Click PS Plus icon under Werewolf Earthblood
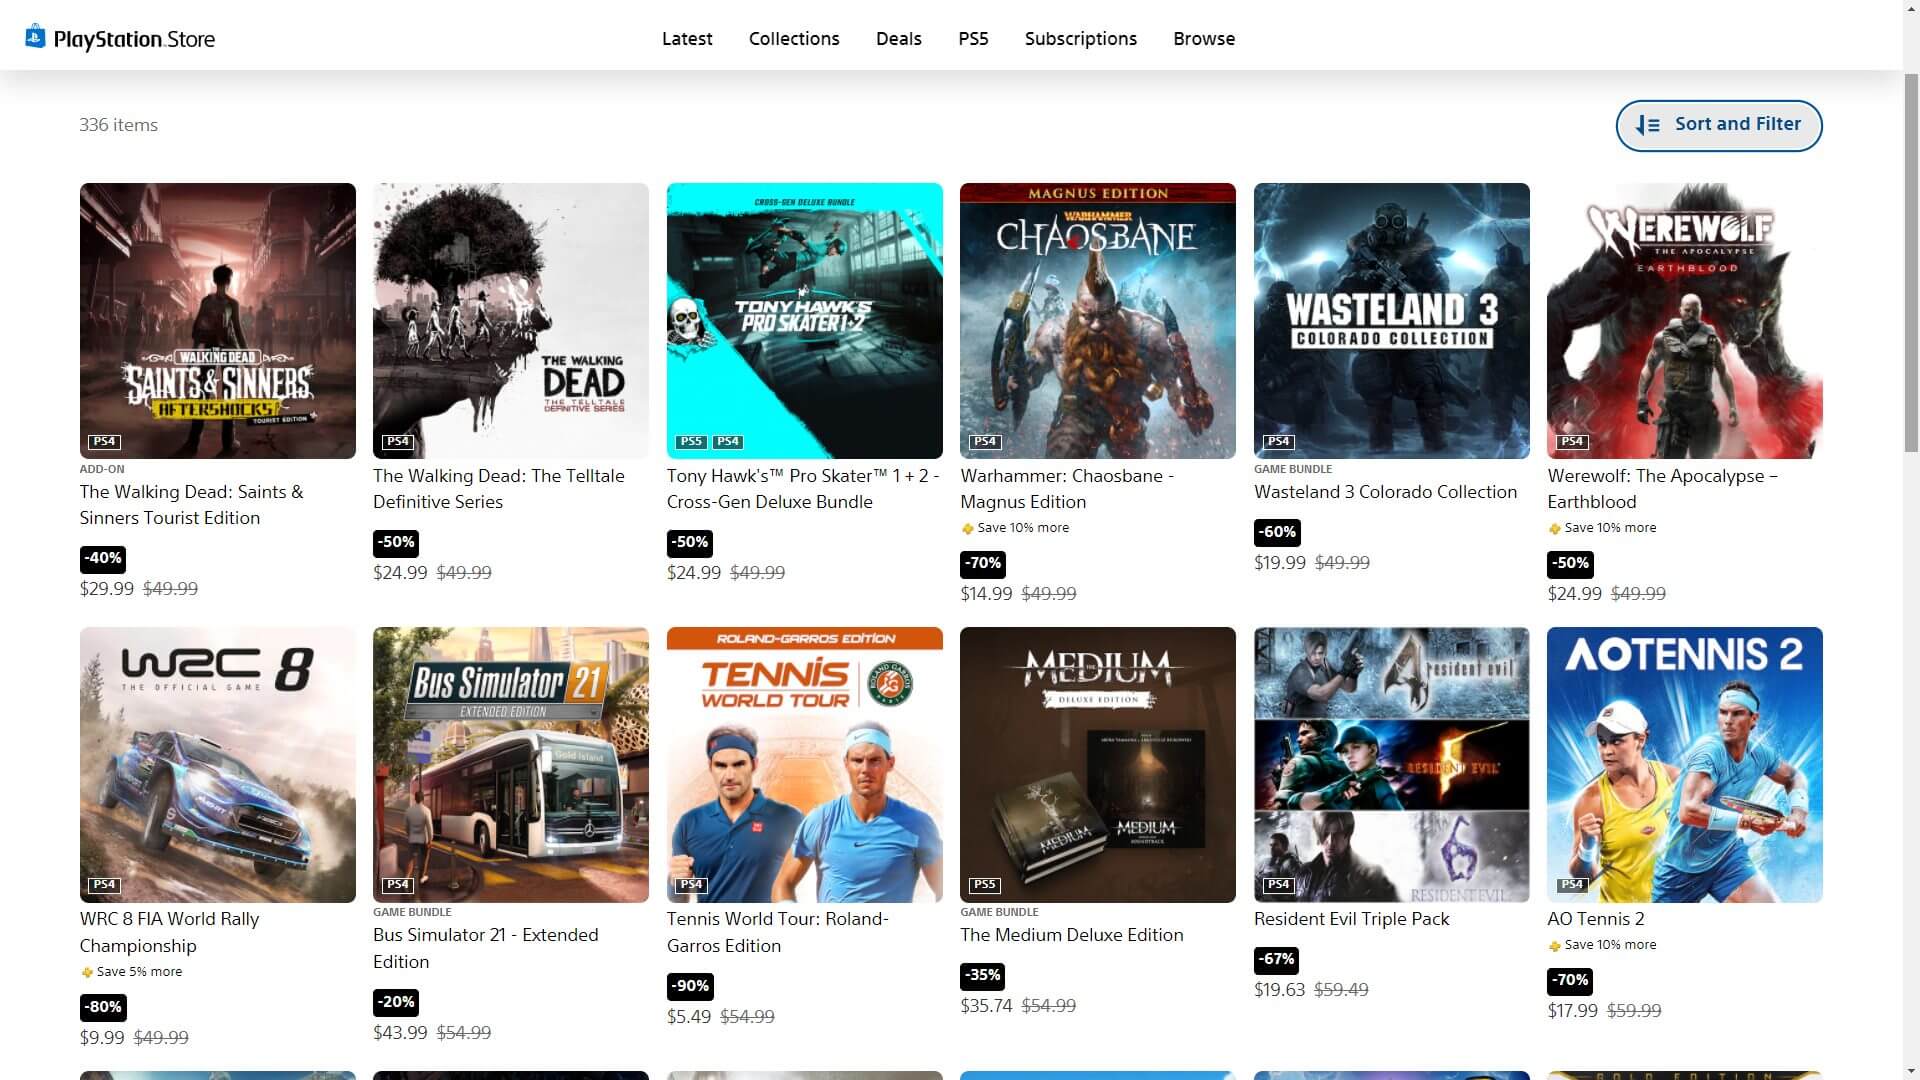This screenshot has width=1920, height=1080. pyautogui.click(x=1554, y=529)
